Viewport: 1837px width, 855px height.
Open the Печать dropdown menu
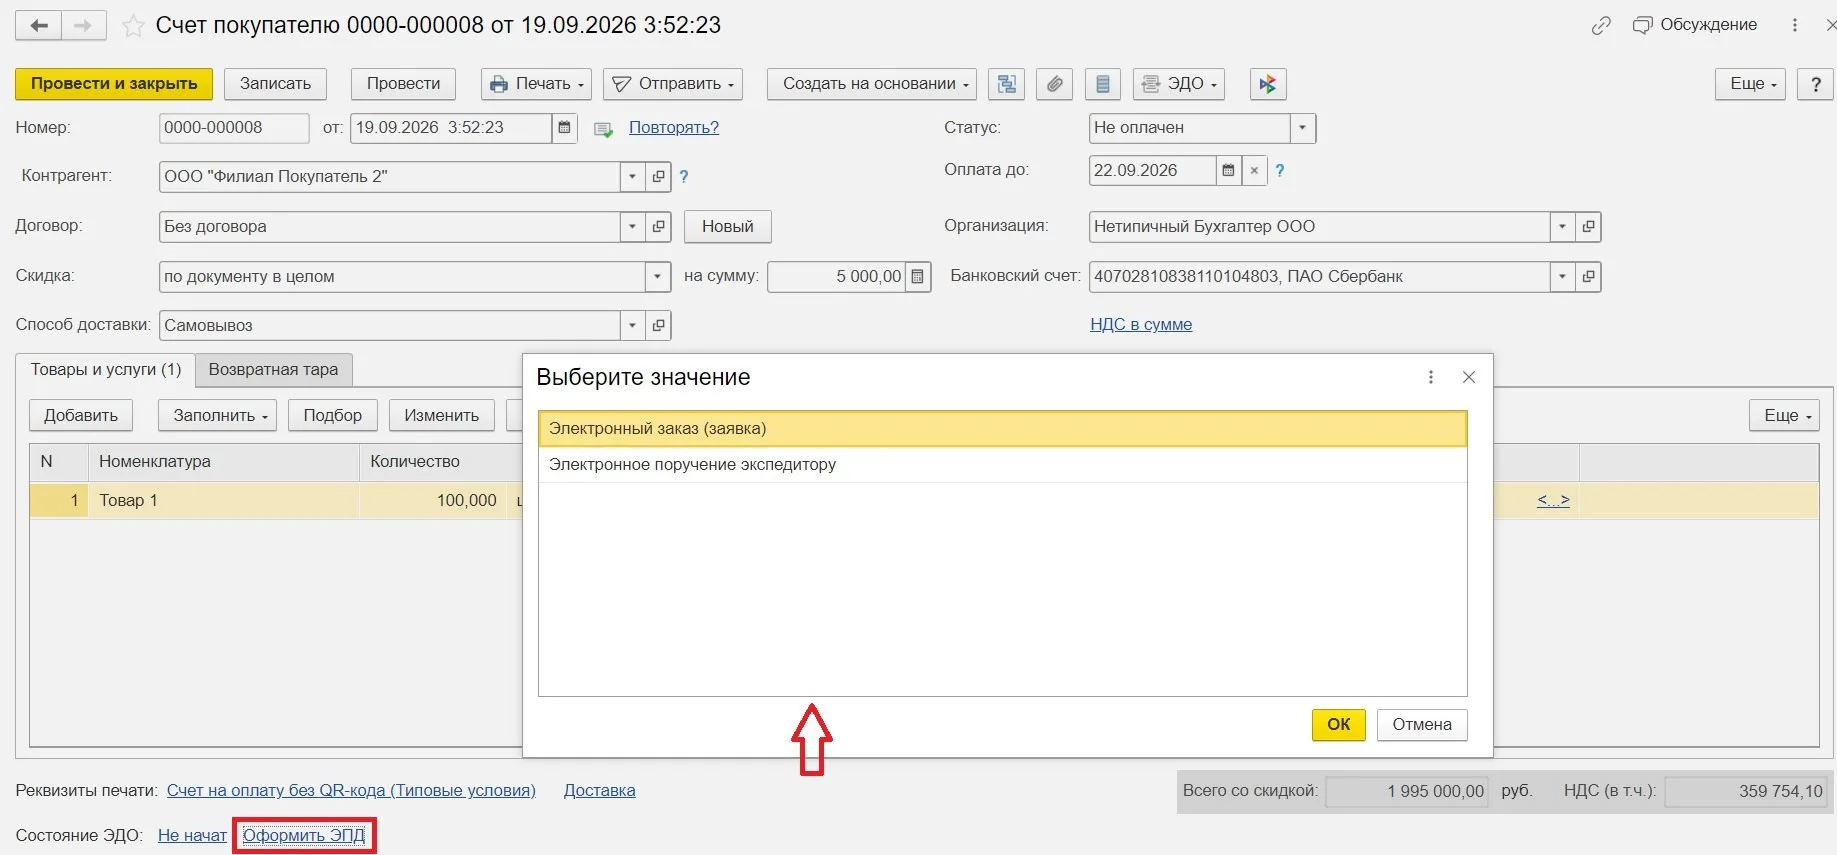[536, 84]
